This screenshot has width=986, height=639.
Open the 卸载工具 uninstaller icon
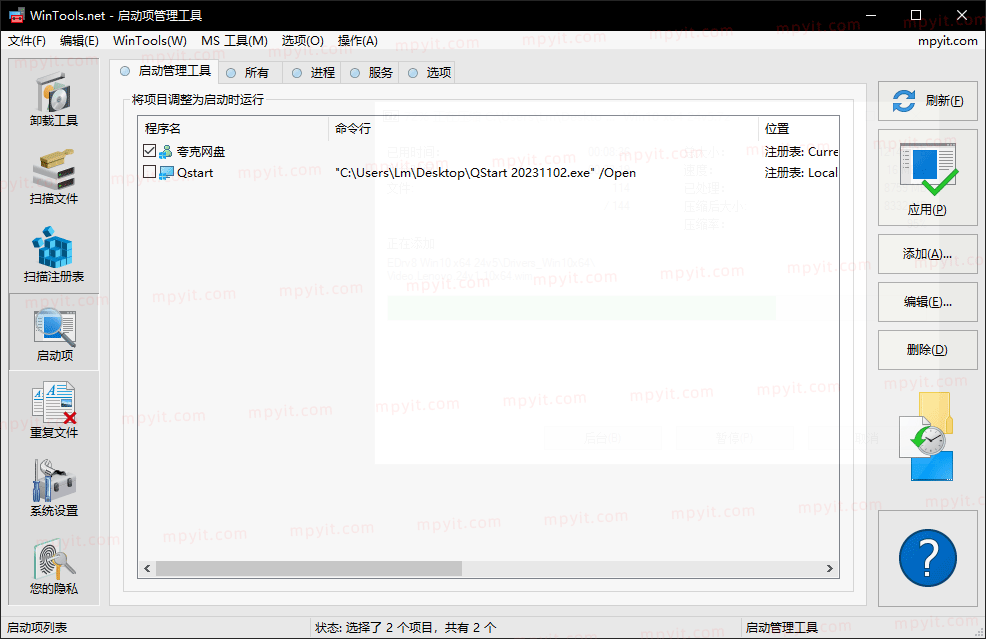point(54,99)
